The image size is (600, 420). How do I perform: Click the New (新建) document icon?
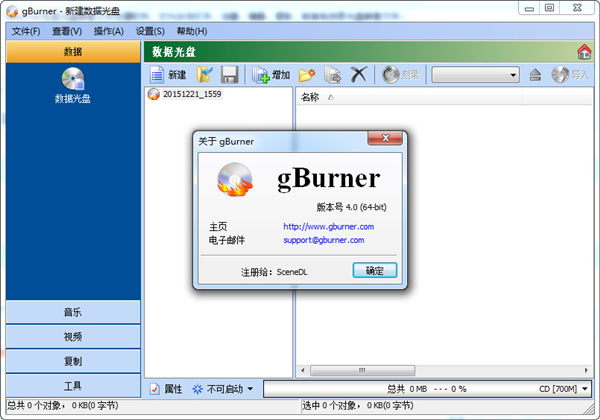coord(157,75)
